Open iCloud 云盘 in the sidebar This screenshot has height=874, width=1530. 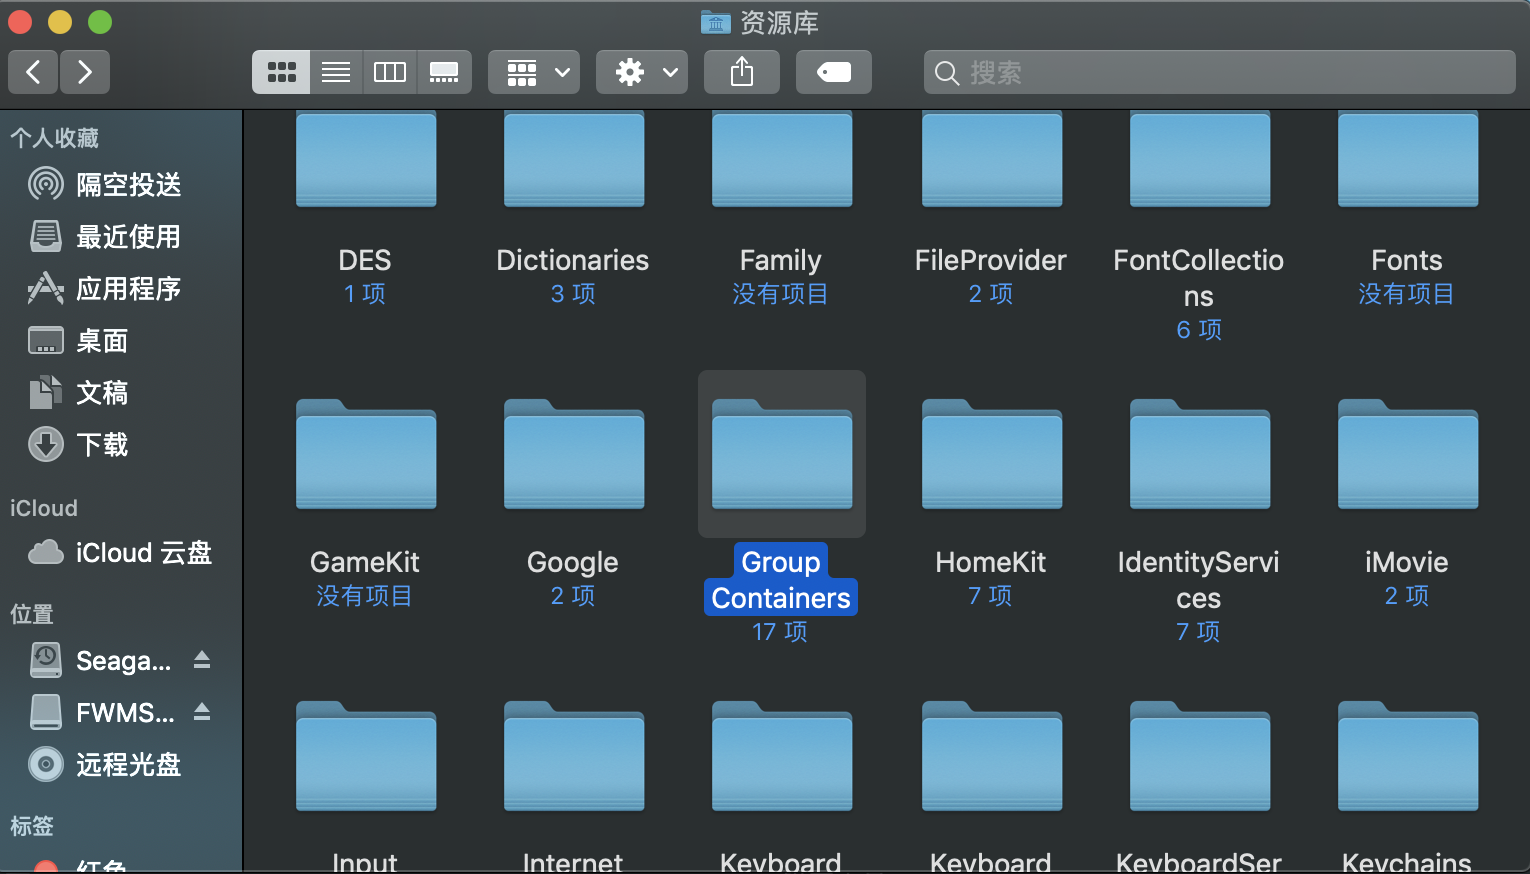[120, 552]
